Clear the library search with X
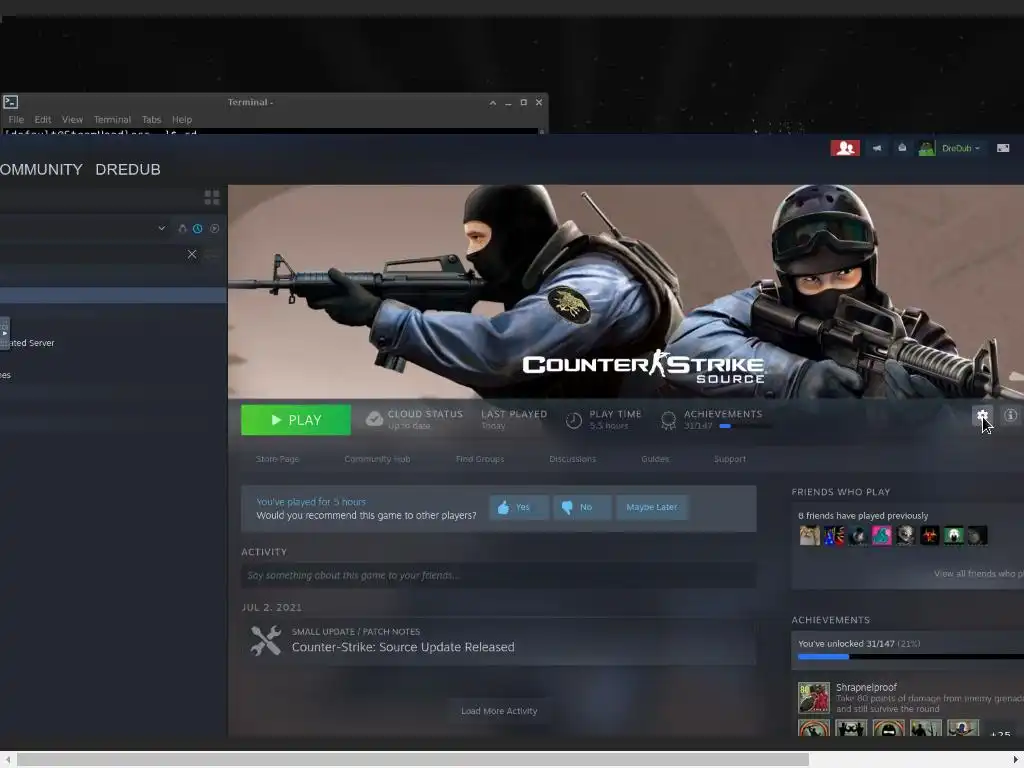Screen dimensions: 1024x768 click(x=191, y=254)
